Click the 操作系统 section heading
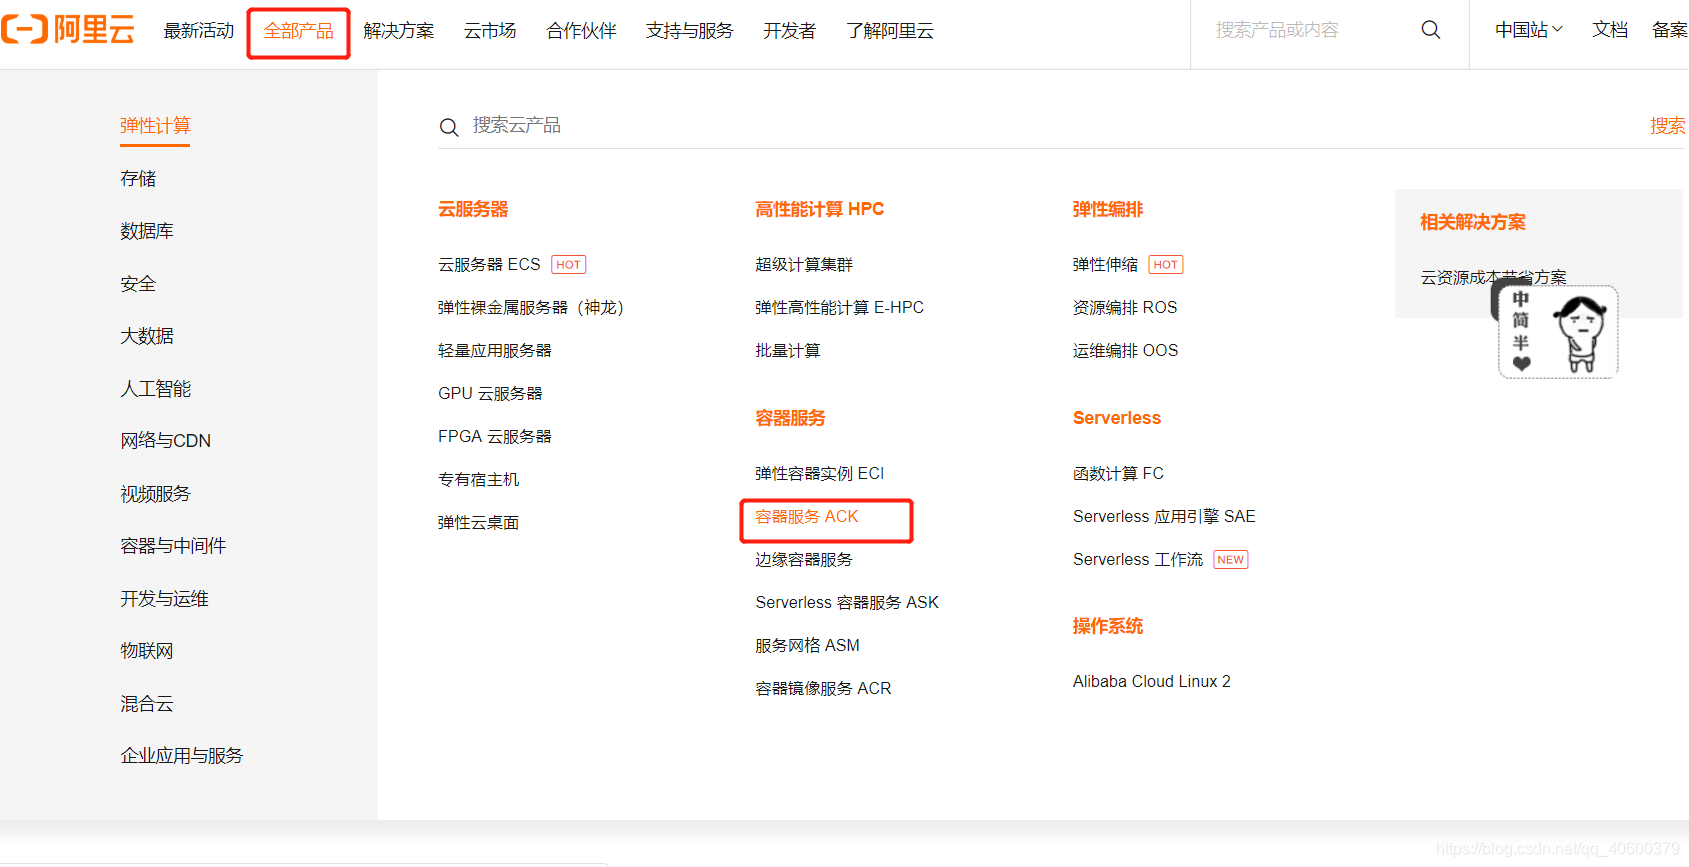The width and height of the screenshot is (1689, 867). pos(1108,626)
